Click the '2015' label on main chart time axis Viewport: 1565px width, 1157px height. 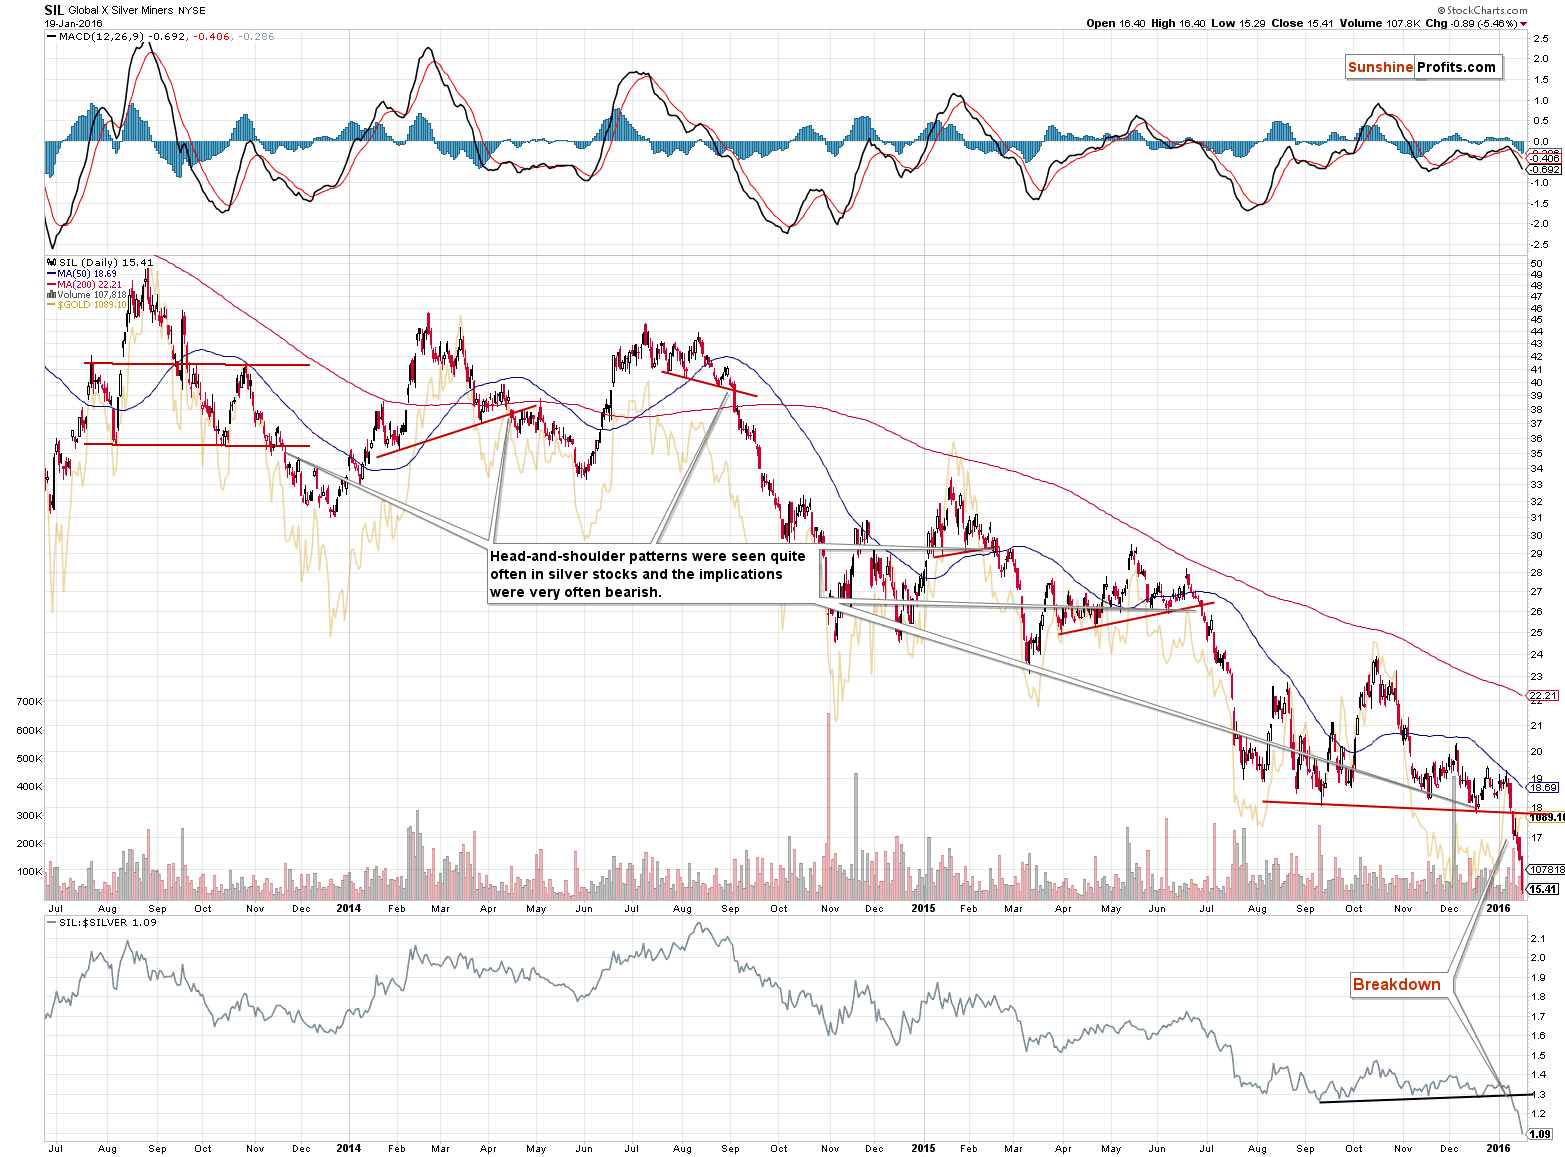tap(923, 908)
